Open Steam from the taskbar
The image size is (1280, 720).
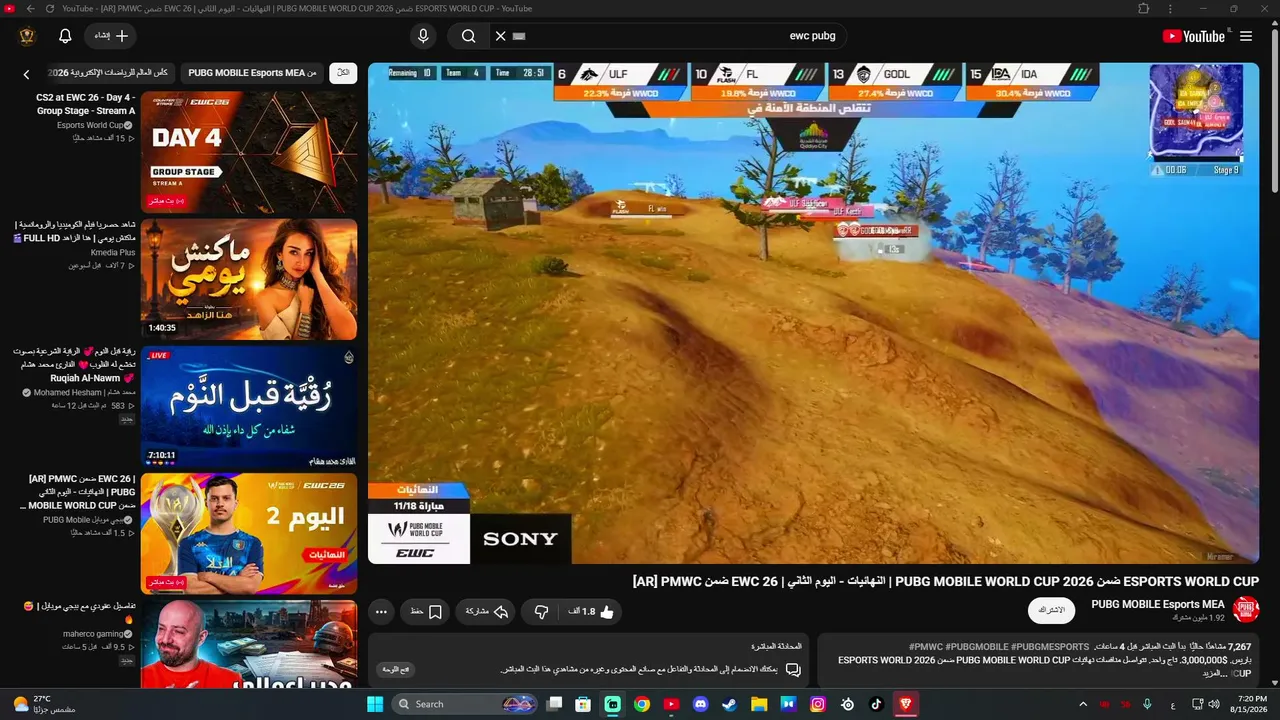tap(730, 704)
